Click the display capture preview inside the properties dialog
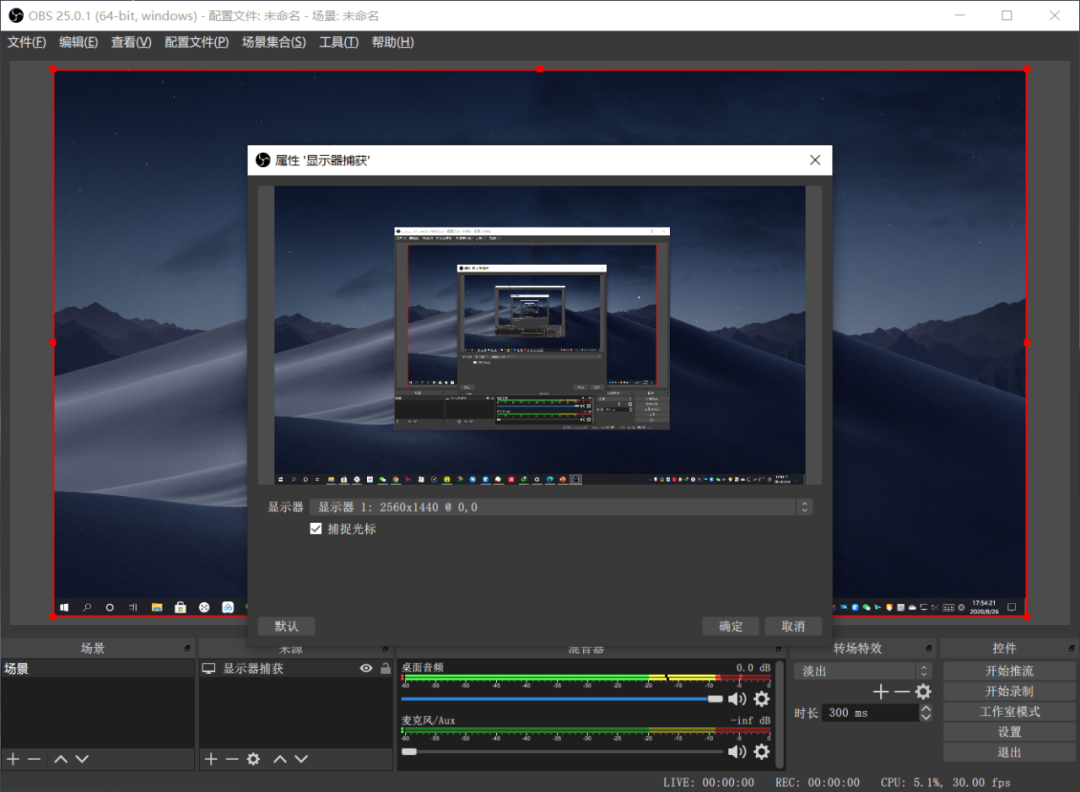This screenshot has width=1080, height=792. tap(539, 335)
